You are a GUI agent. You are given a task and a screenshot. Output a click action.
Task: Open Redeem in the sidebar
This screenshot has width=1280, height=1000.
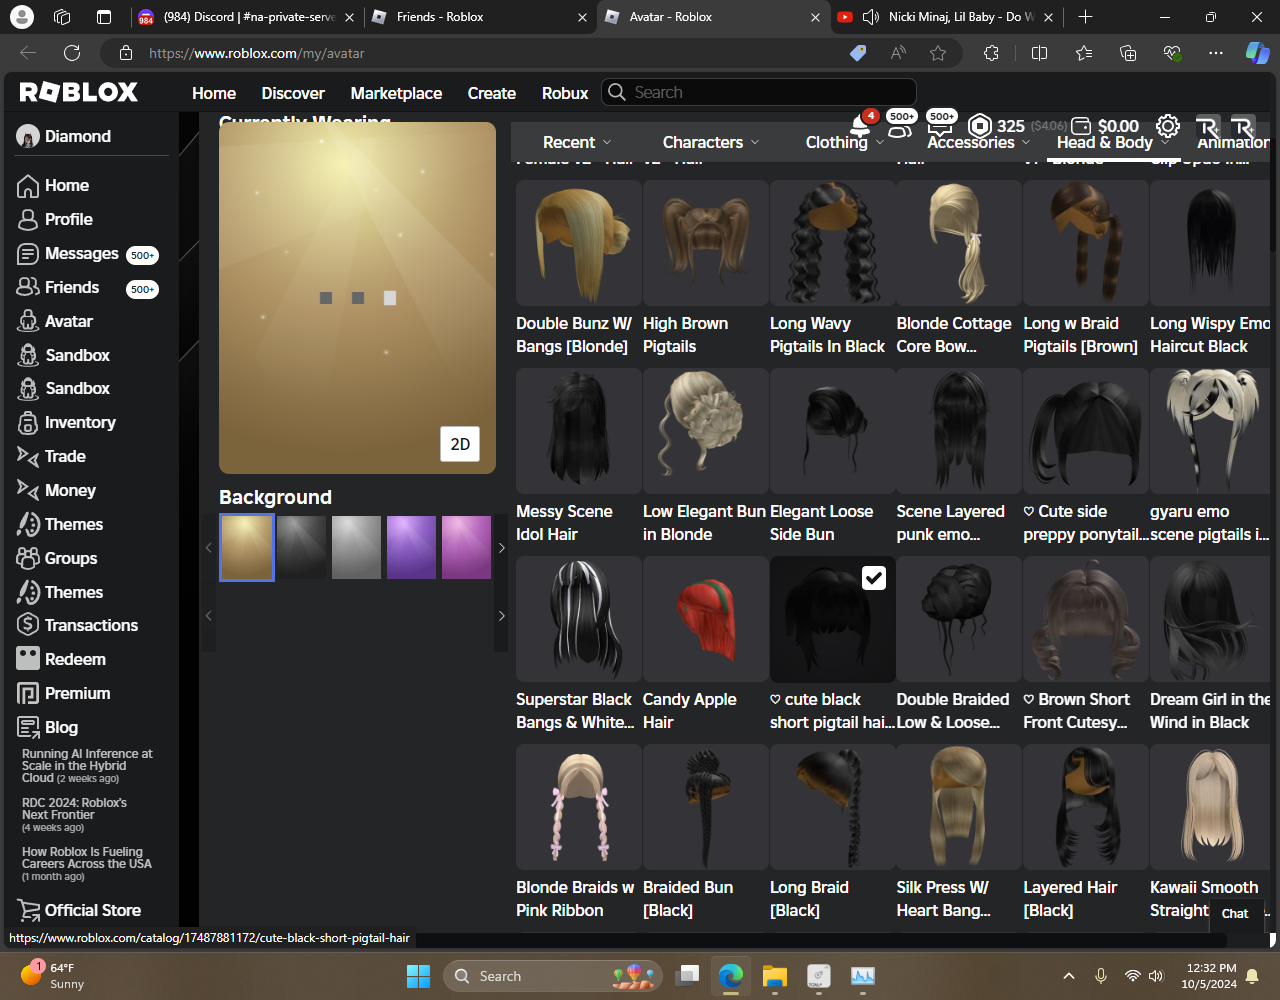pos(61,660)
